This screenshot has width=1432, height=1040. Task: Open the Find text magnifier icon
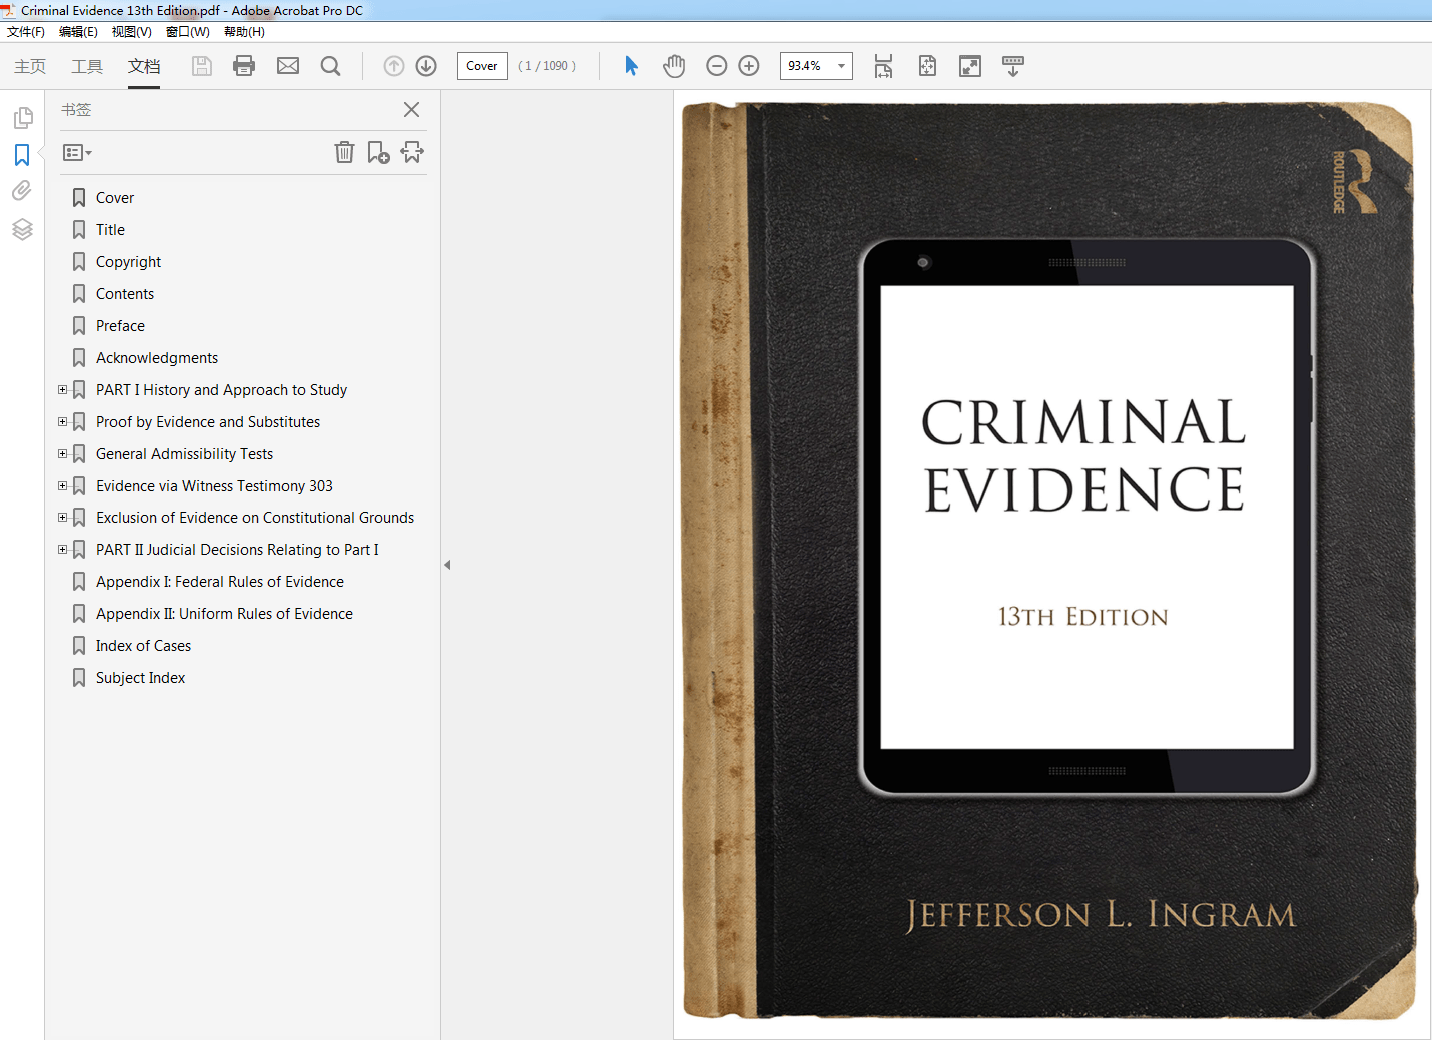[330, 66]
